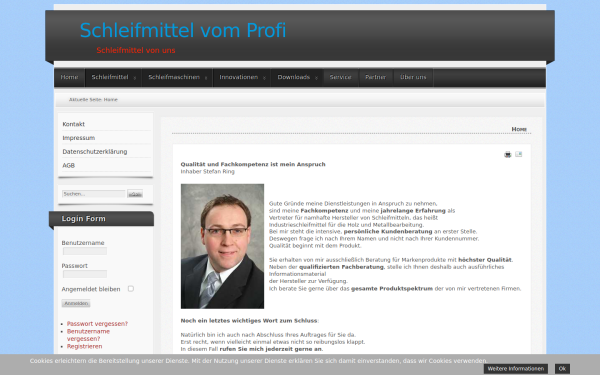Open the Benutzername vergessen? link
This screenshot has height=375, width=600.
[x=88, y=335]
